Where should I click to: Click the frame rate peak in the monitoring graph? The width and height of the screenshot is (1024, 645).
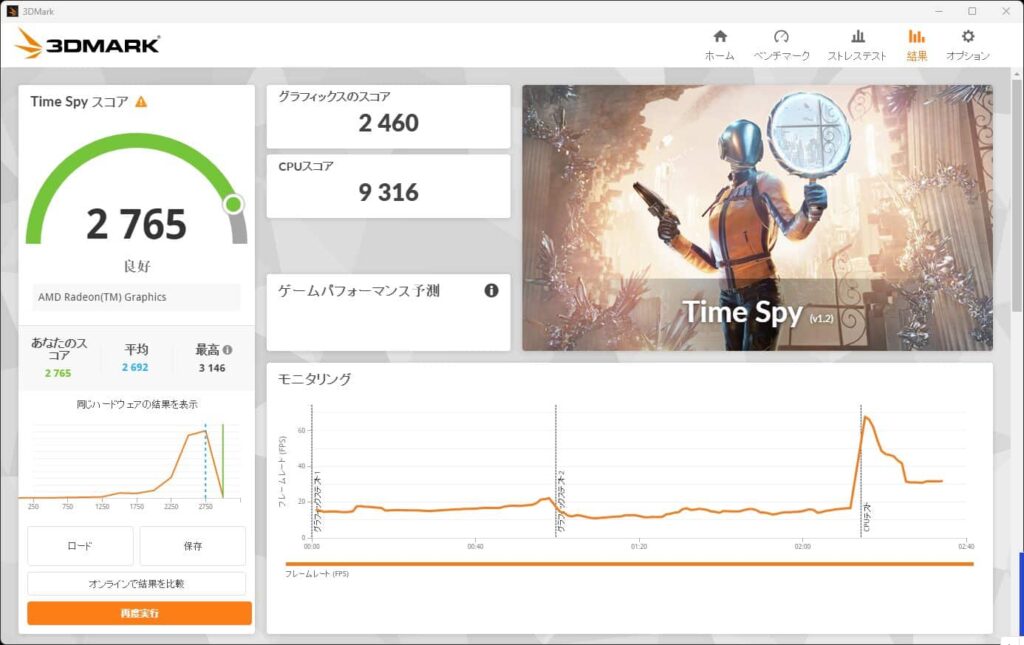[x=867, y=417]
